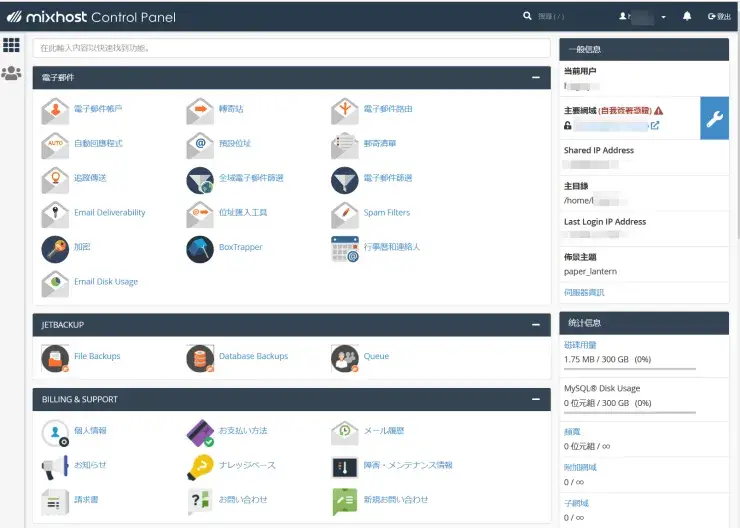Click the grid home icon in sidebar

(x=11, y=45)
